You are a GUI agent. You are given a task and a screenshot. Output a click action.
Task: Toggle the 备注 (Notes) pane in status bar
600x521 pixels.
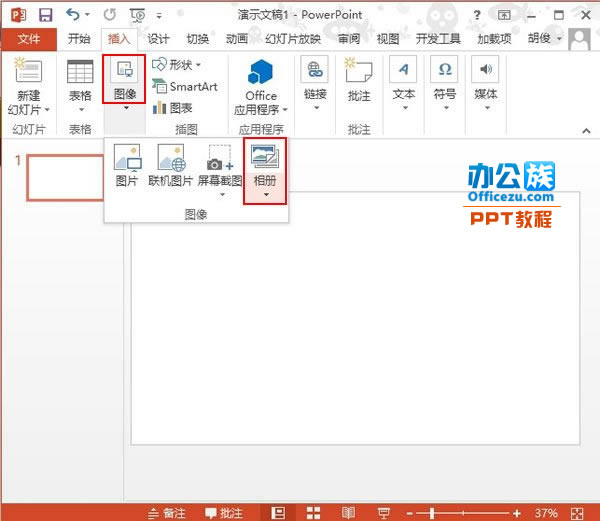point(167,513)
